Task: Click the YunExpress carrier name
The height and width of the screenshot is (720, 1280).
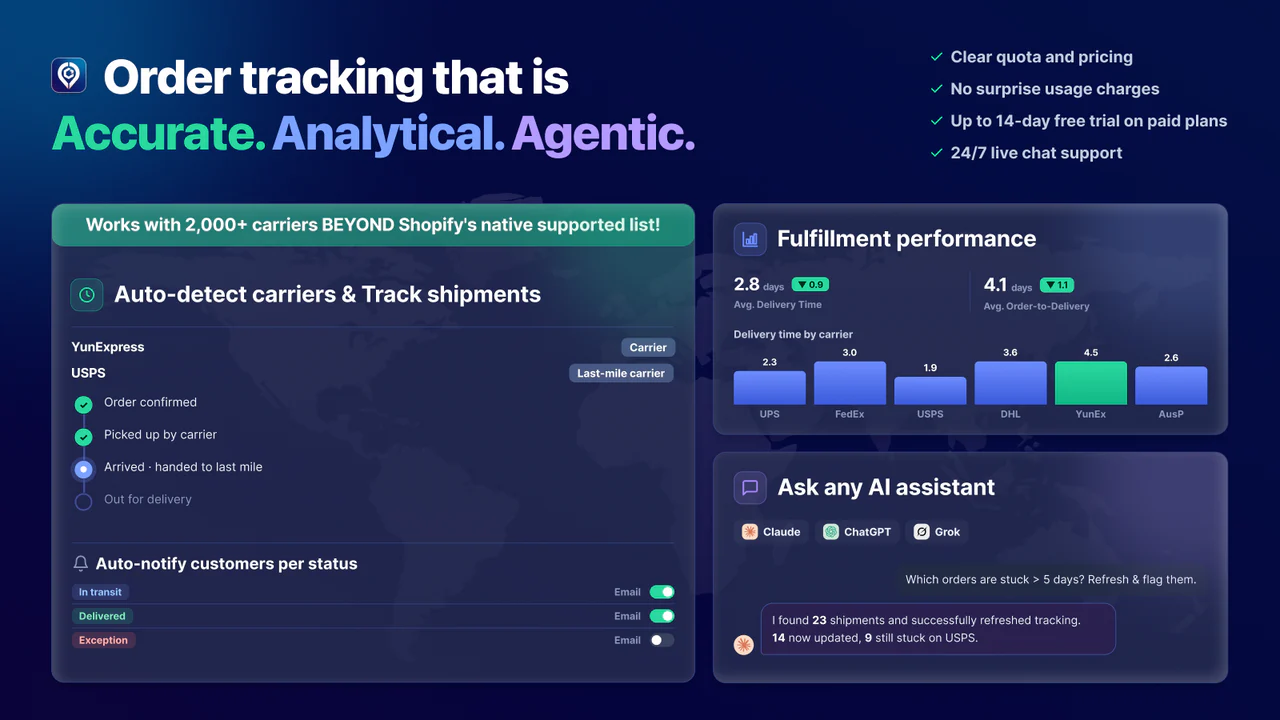Action: [108, 347]
